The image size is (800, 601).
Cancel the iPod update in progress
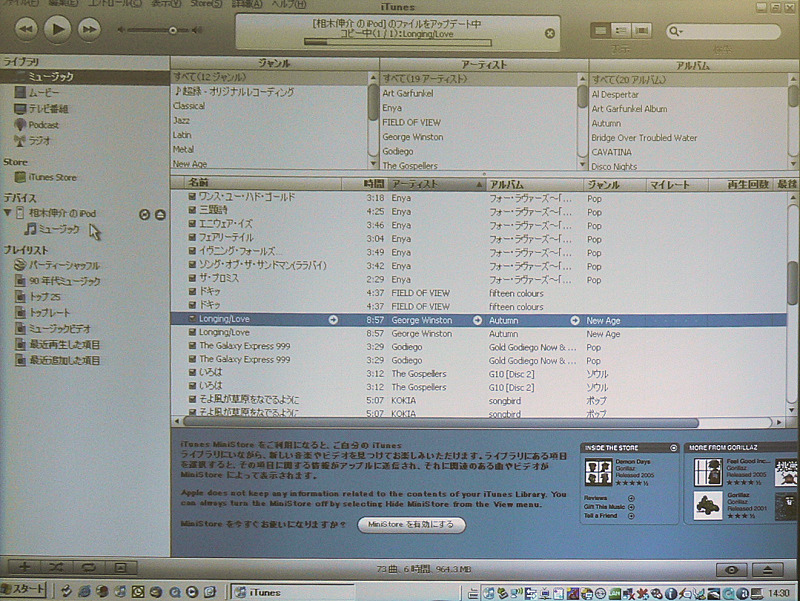tap(549, 34)
